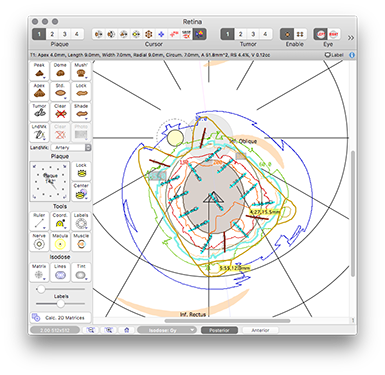Viewport: 385px width, 375px height.
Task: Click the Clear tumor icon with red X
Action: (x=60, y=112)
